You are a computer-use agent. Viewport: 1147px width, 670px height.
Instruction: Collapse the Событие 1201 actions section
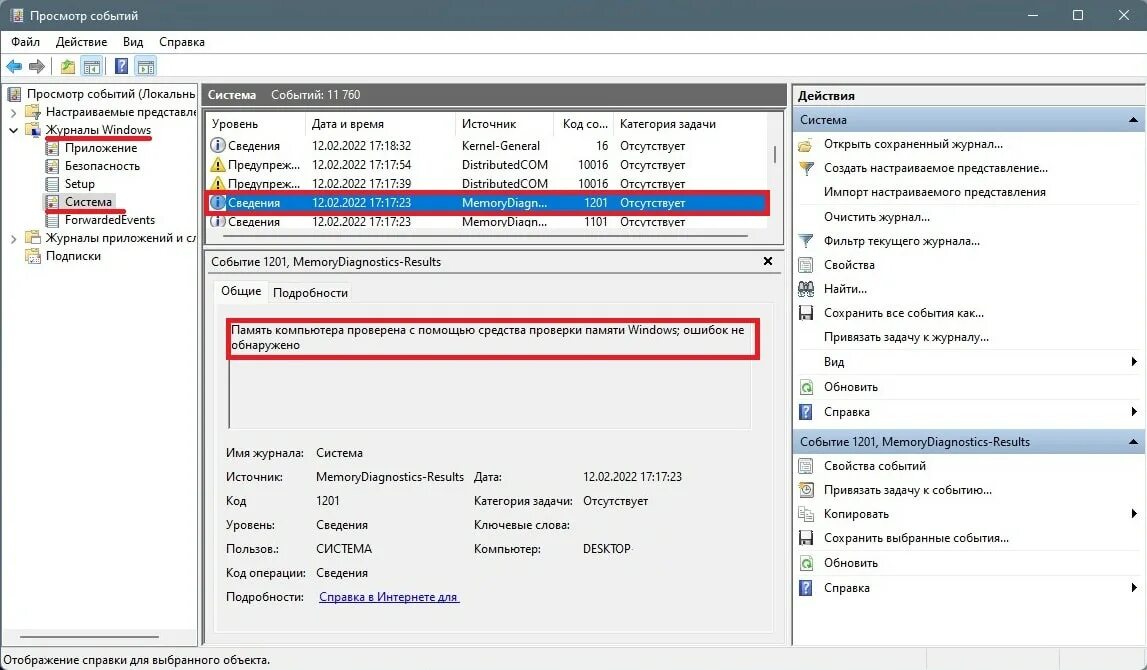coord(1133,442)
